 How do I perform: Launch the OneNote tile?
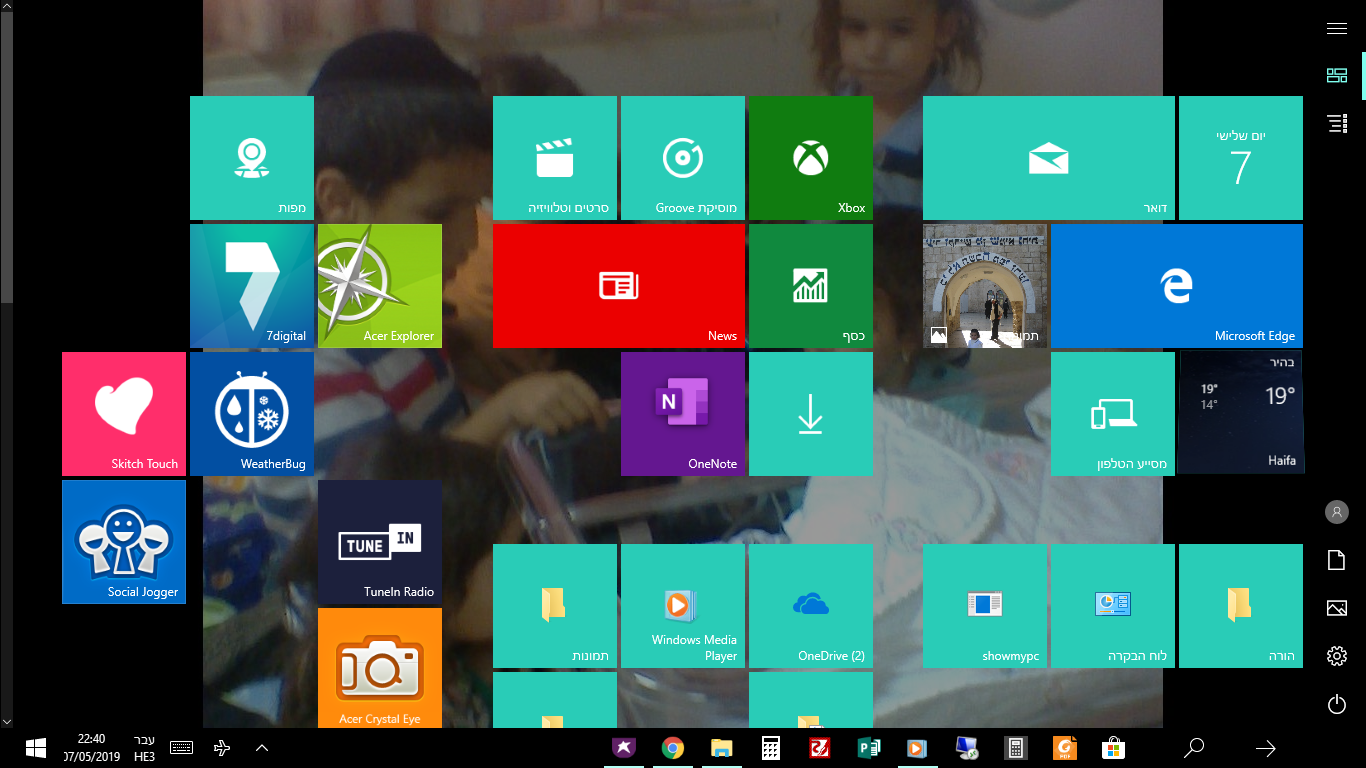(683, 414)
